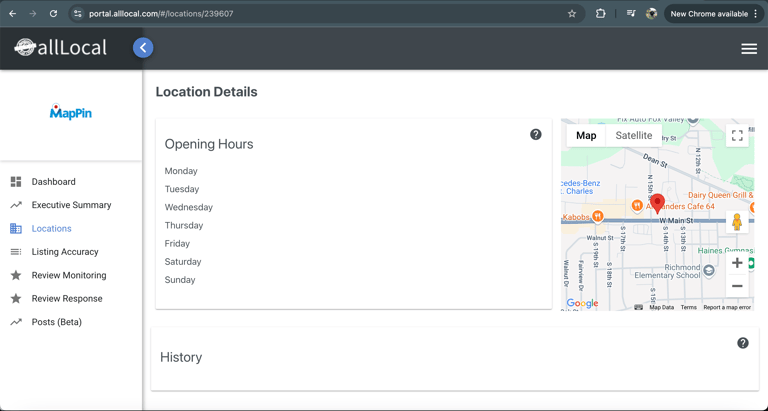Viewport: 768px width, 411px height.
Task: Open help icon for Opening Hours
Action: [x=536, y=134]
